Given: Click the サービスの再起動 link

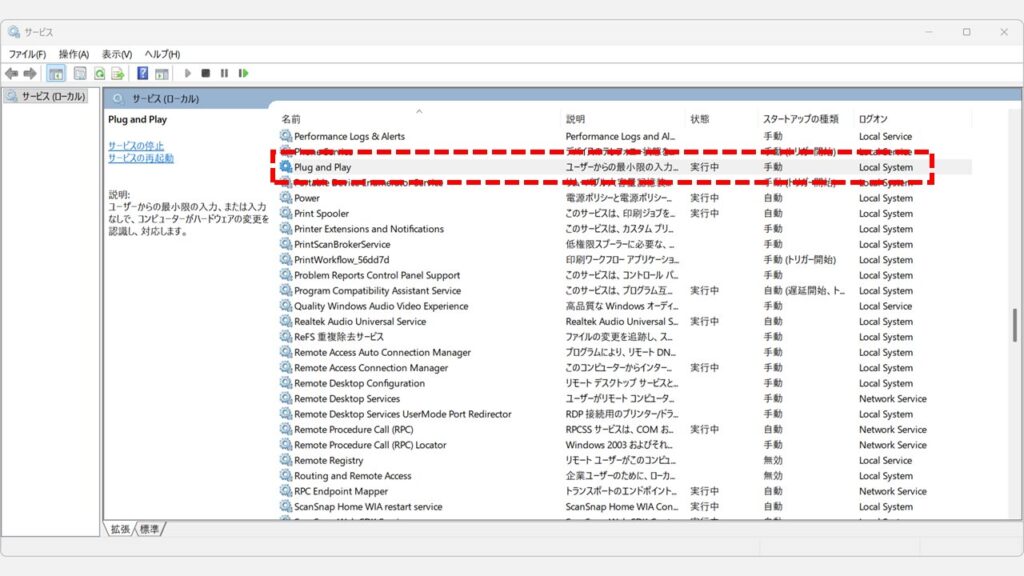Looking at the screenshot, I should click(x=140, y=159).
